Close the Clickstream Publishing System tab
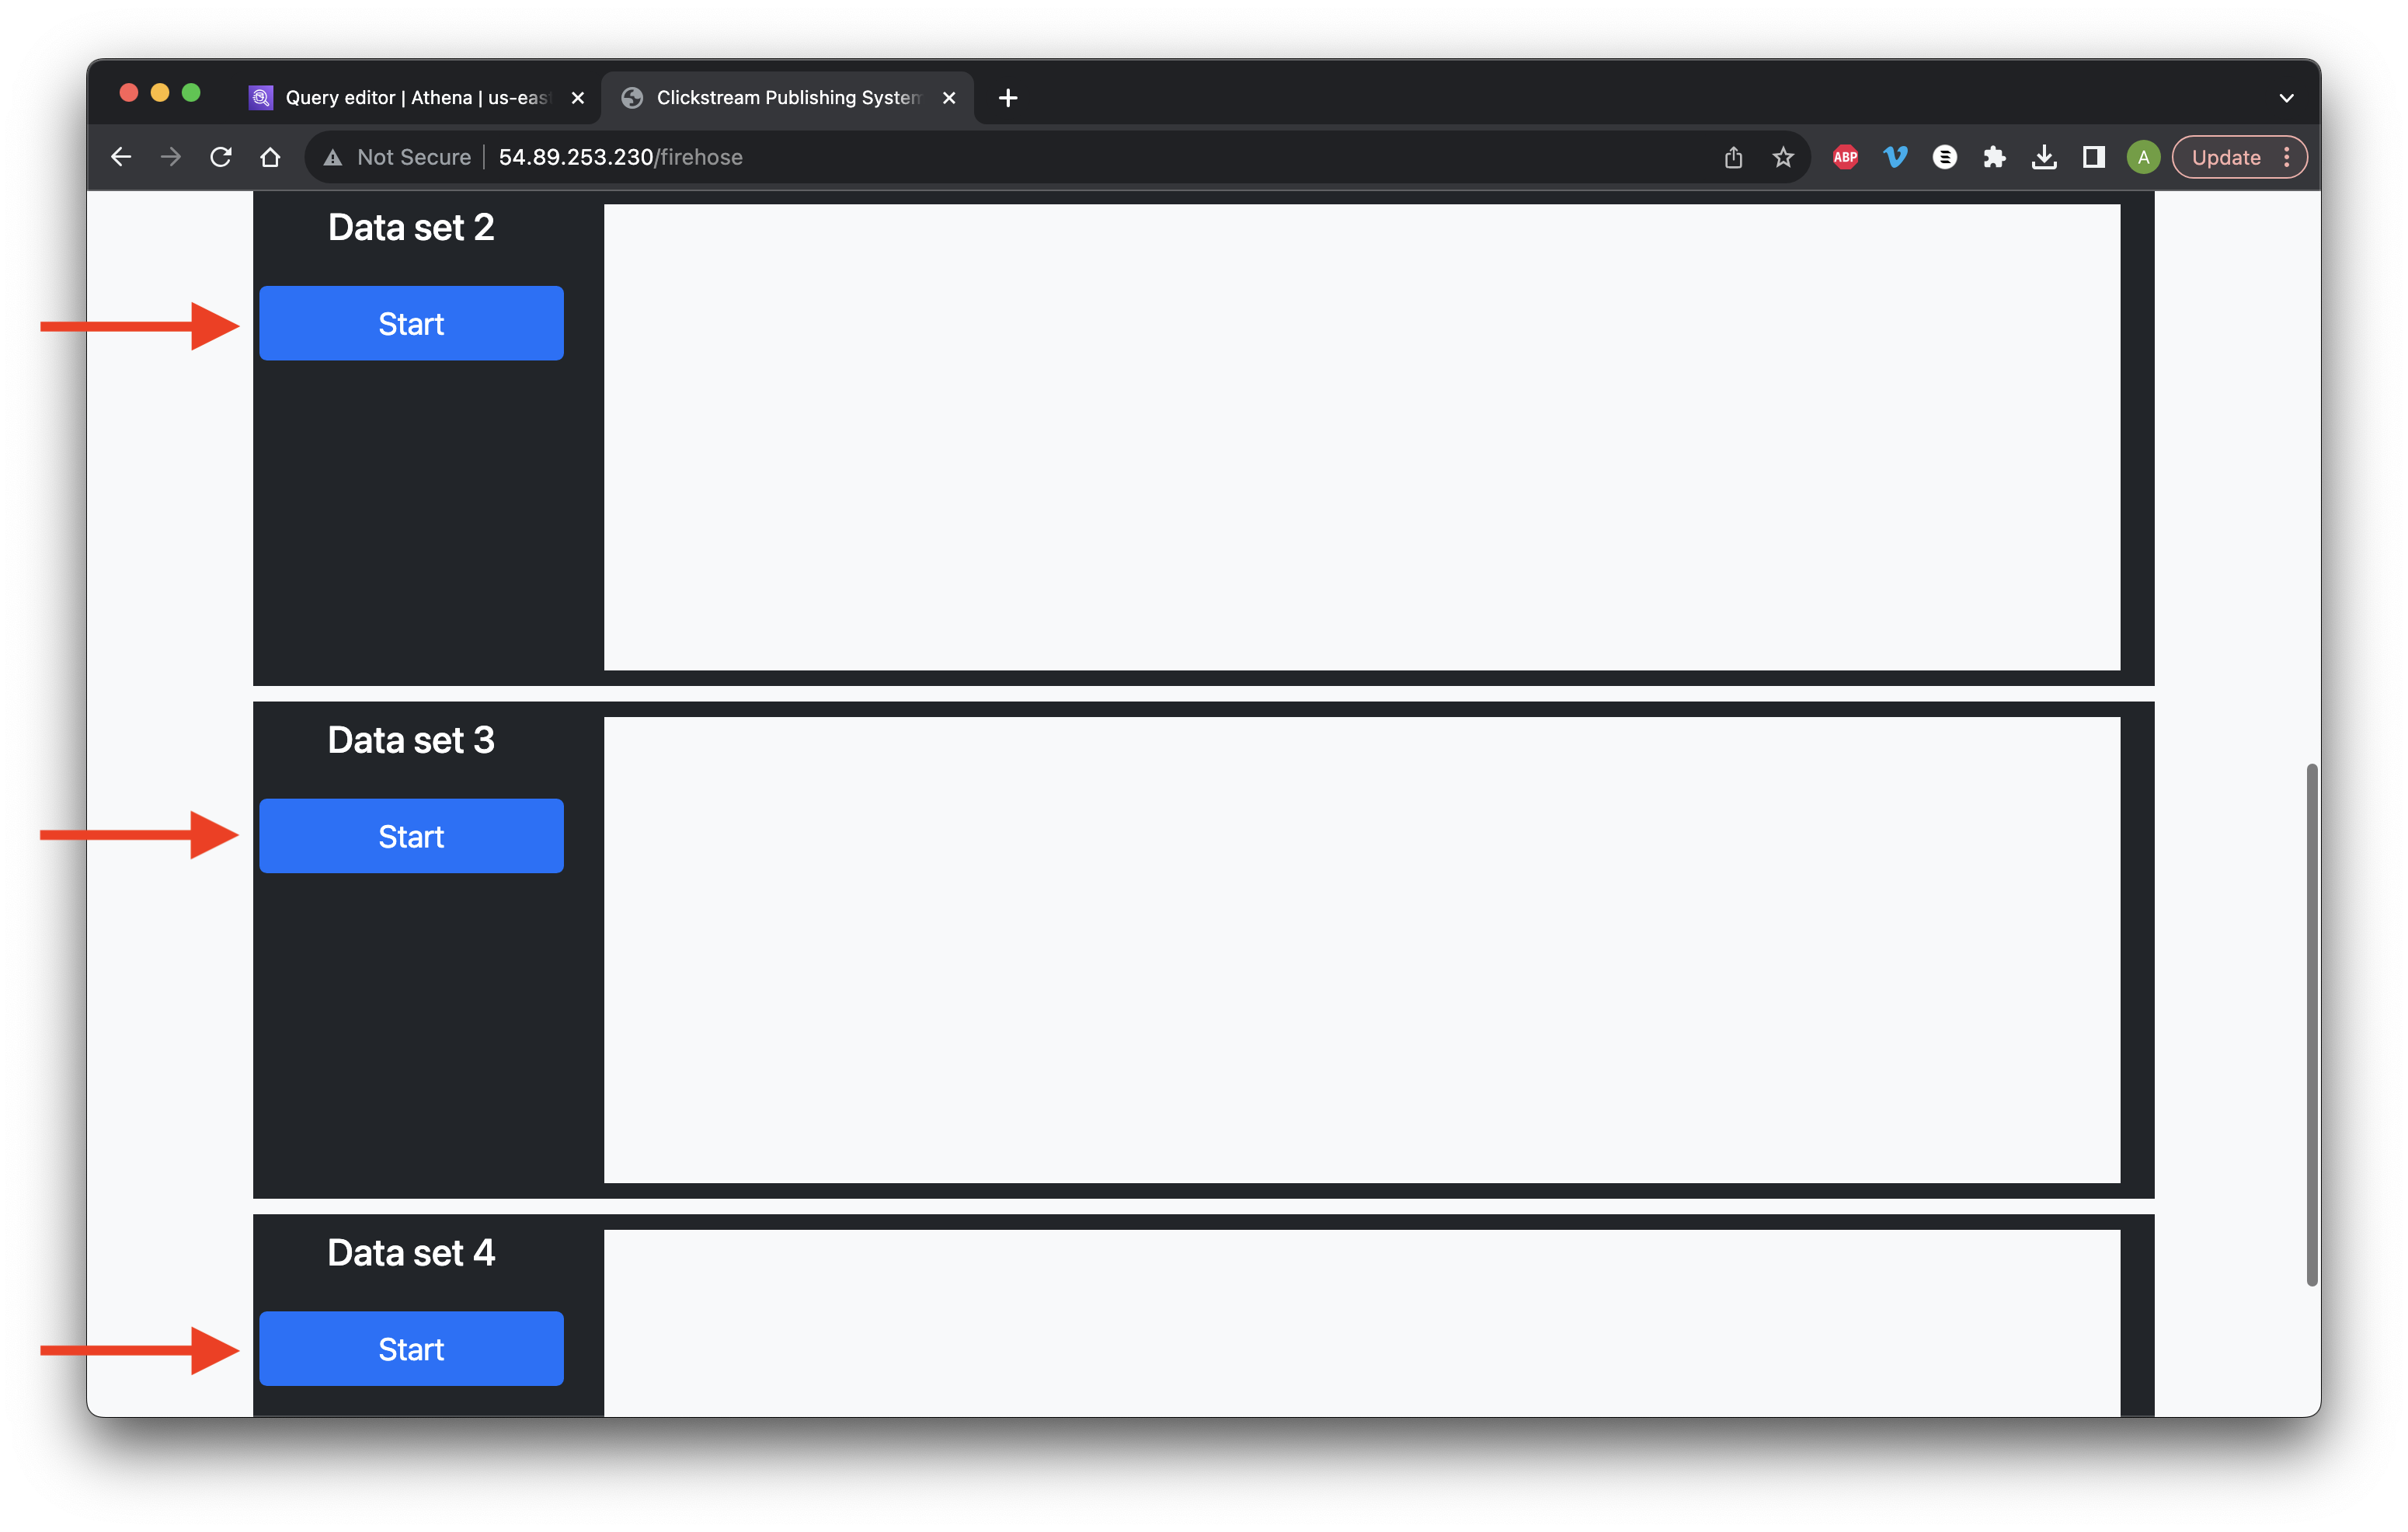The image size is (2408, 1532). pyautogui.click(x=949, y=98)
